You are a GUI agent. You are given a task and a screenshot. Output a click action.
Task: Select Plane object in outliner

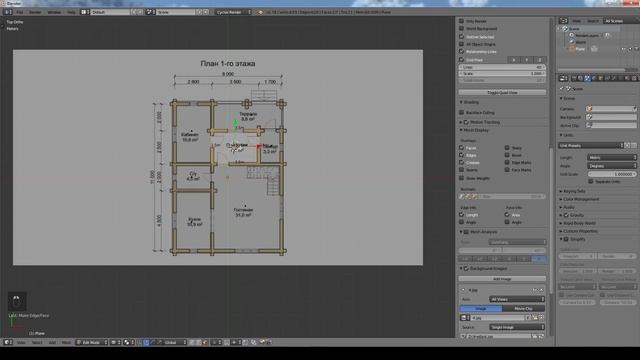[x=580, y=49]
